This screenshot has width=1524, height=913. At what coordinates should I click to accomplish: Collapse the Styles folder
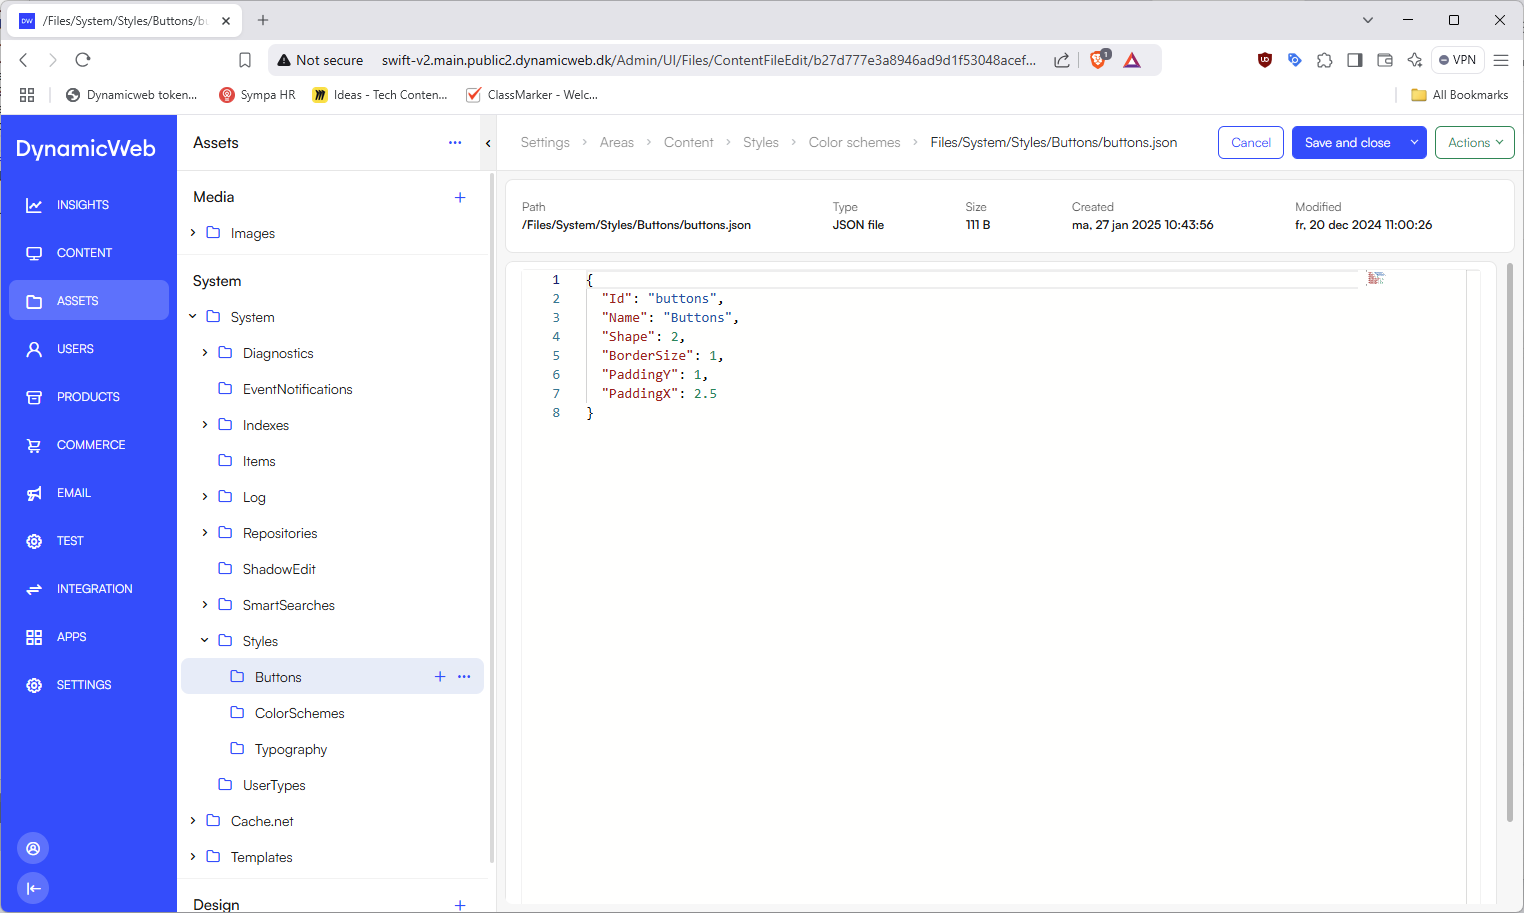click(205, 641)
